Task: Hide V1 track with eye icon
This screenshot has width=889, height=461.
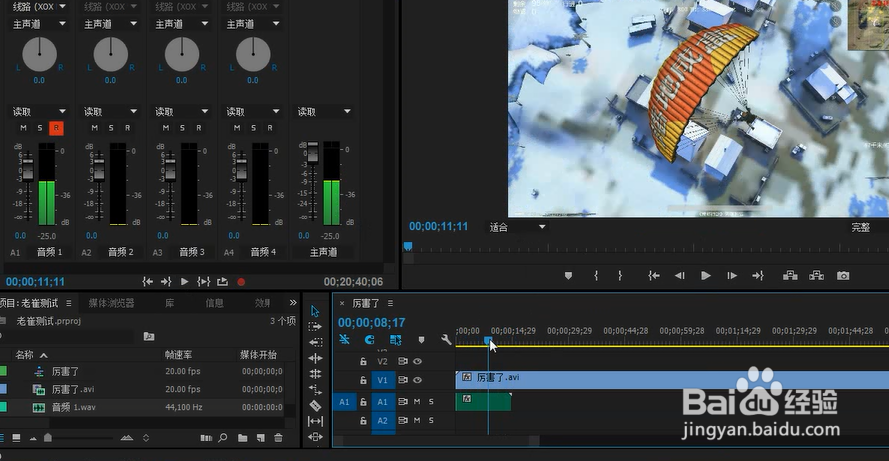Action: 417,380
